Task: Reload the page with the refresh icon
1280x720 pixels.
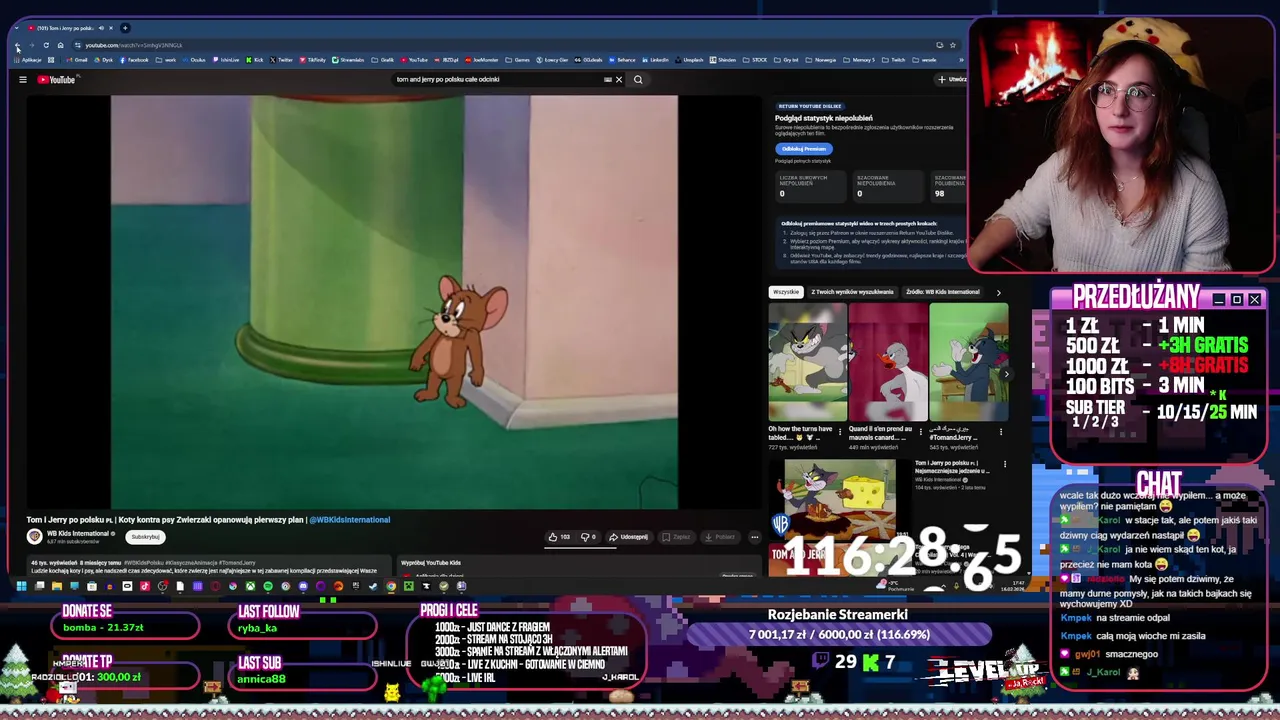Action: tap(45, 45)
